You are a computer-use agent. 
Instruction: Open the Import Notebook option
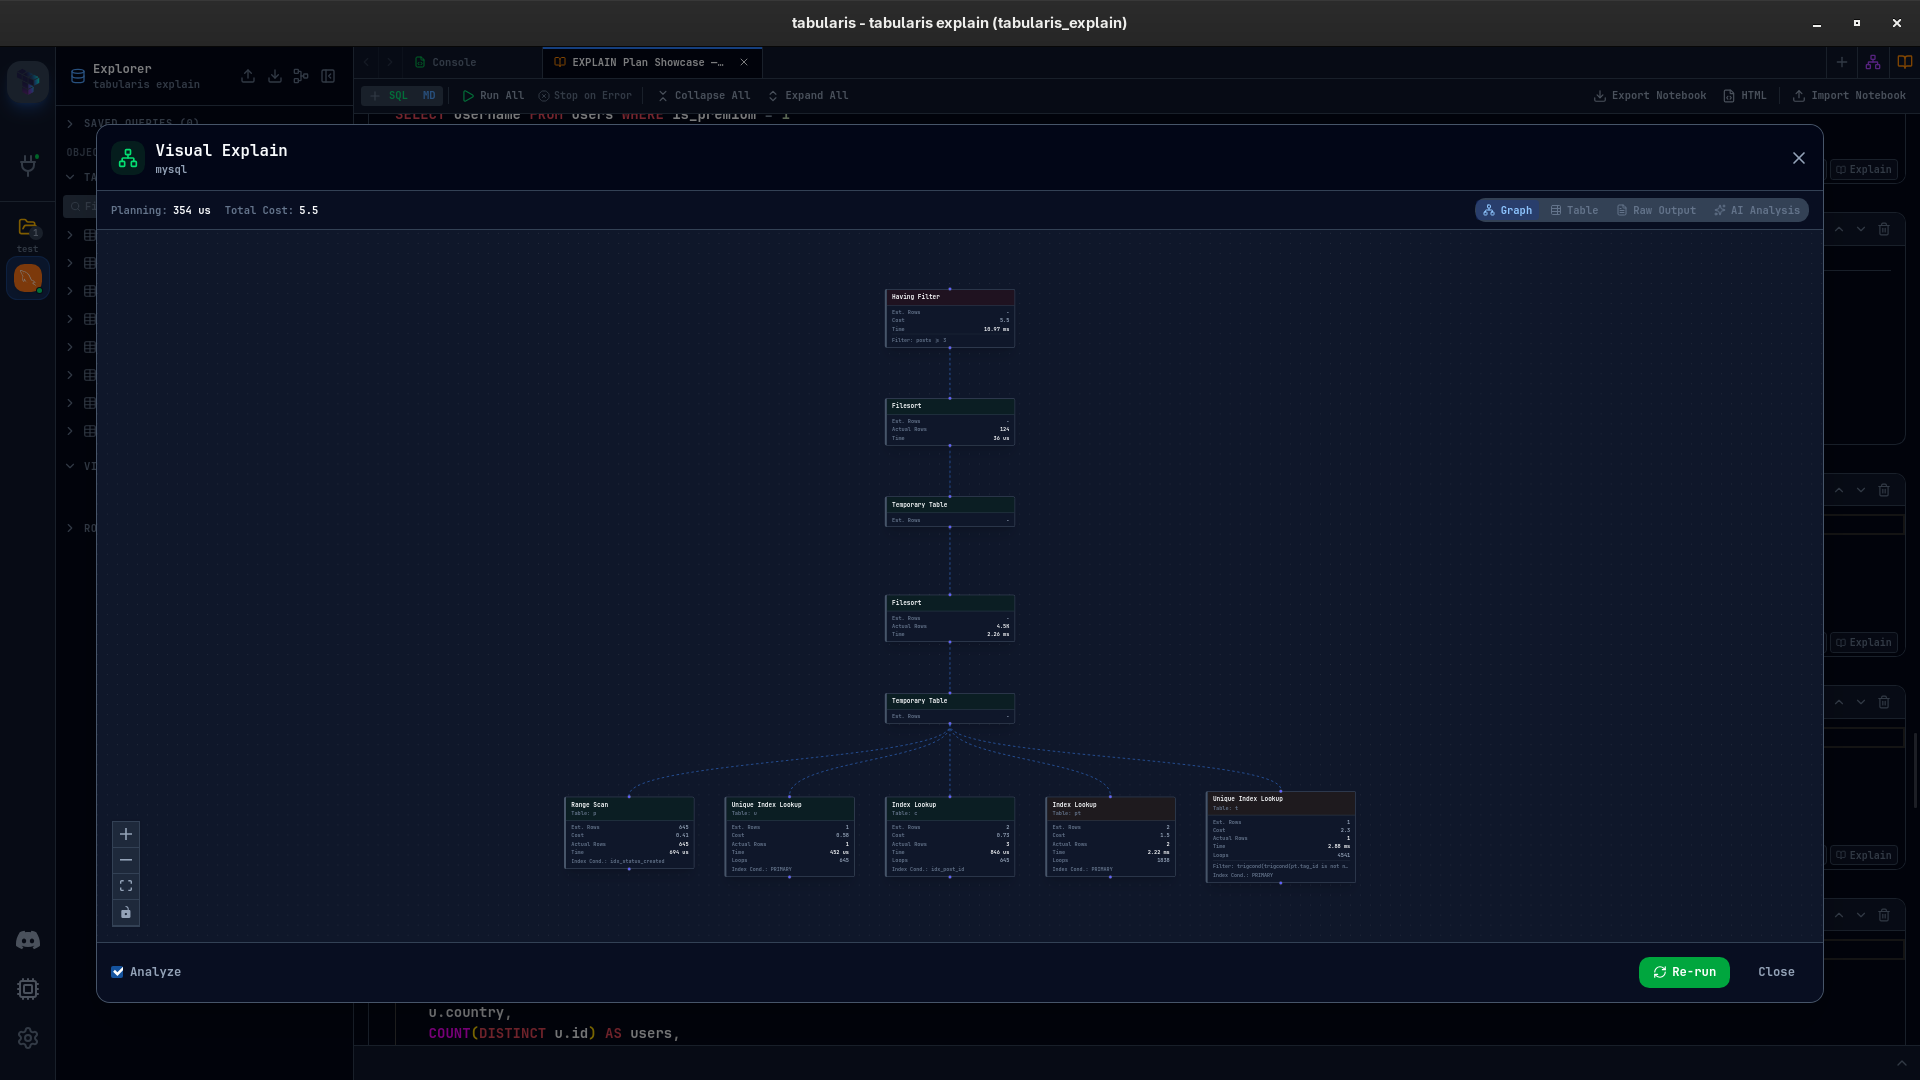click(1848, 95)
